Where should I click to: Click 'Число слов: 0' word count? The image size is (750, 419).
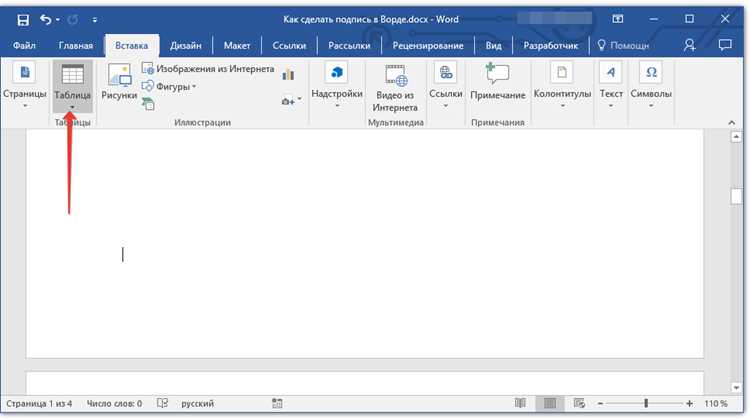[x=114, y=404]
